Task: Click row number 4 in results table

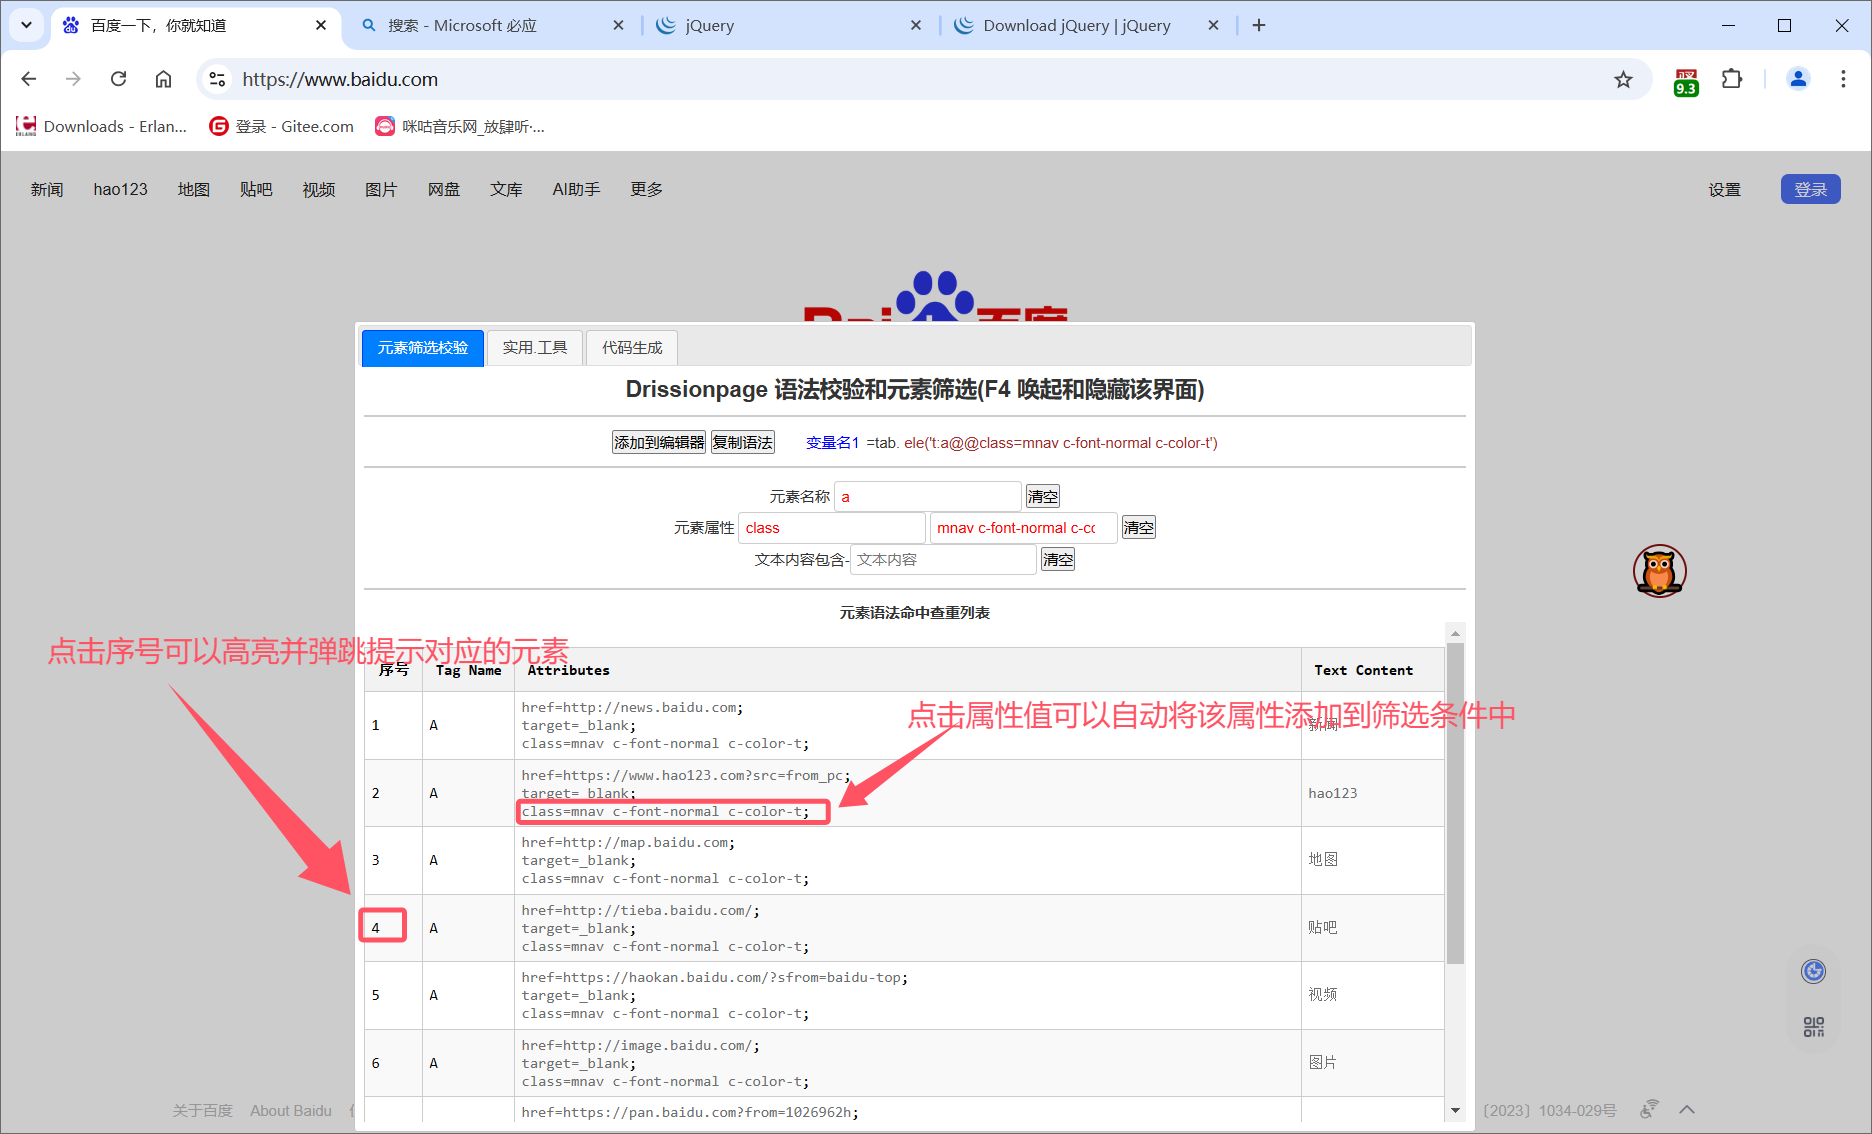Action: coord(376,928)
